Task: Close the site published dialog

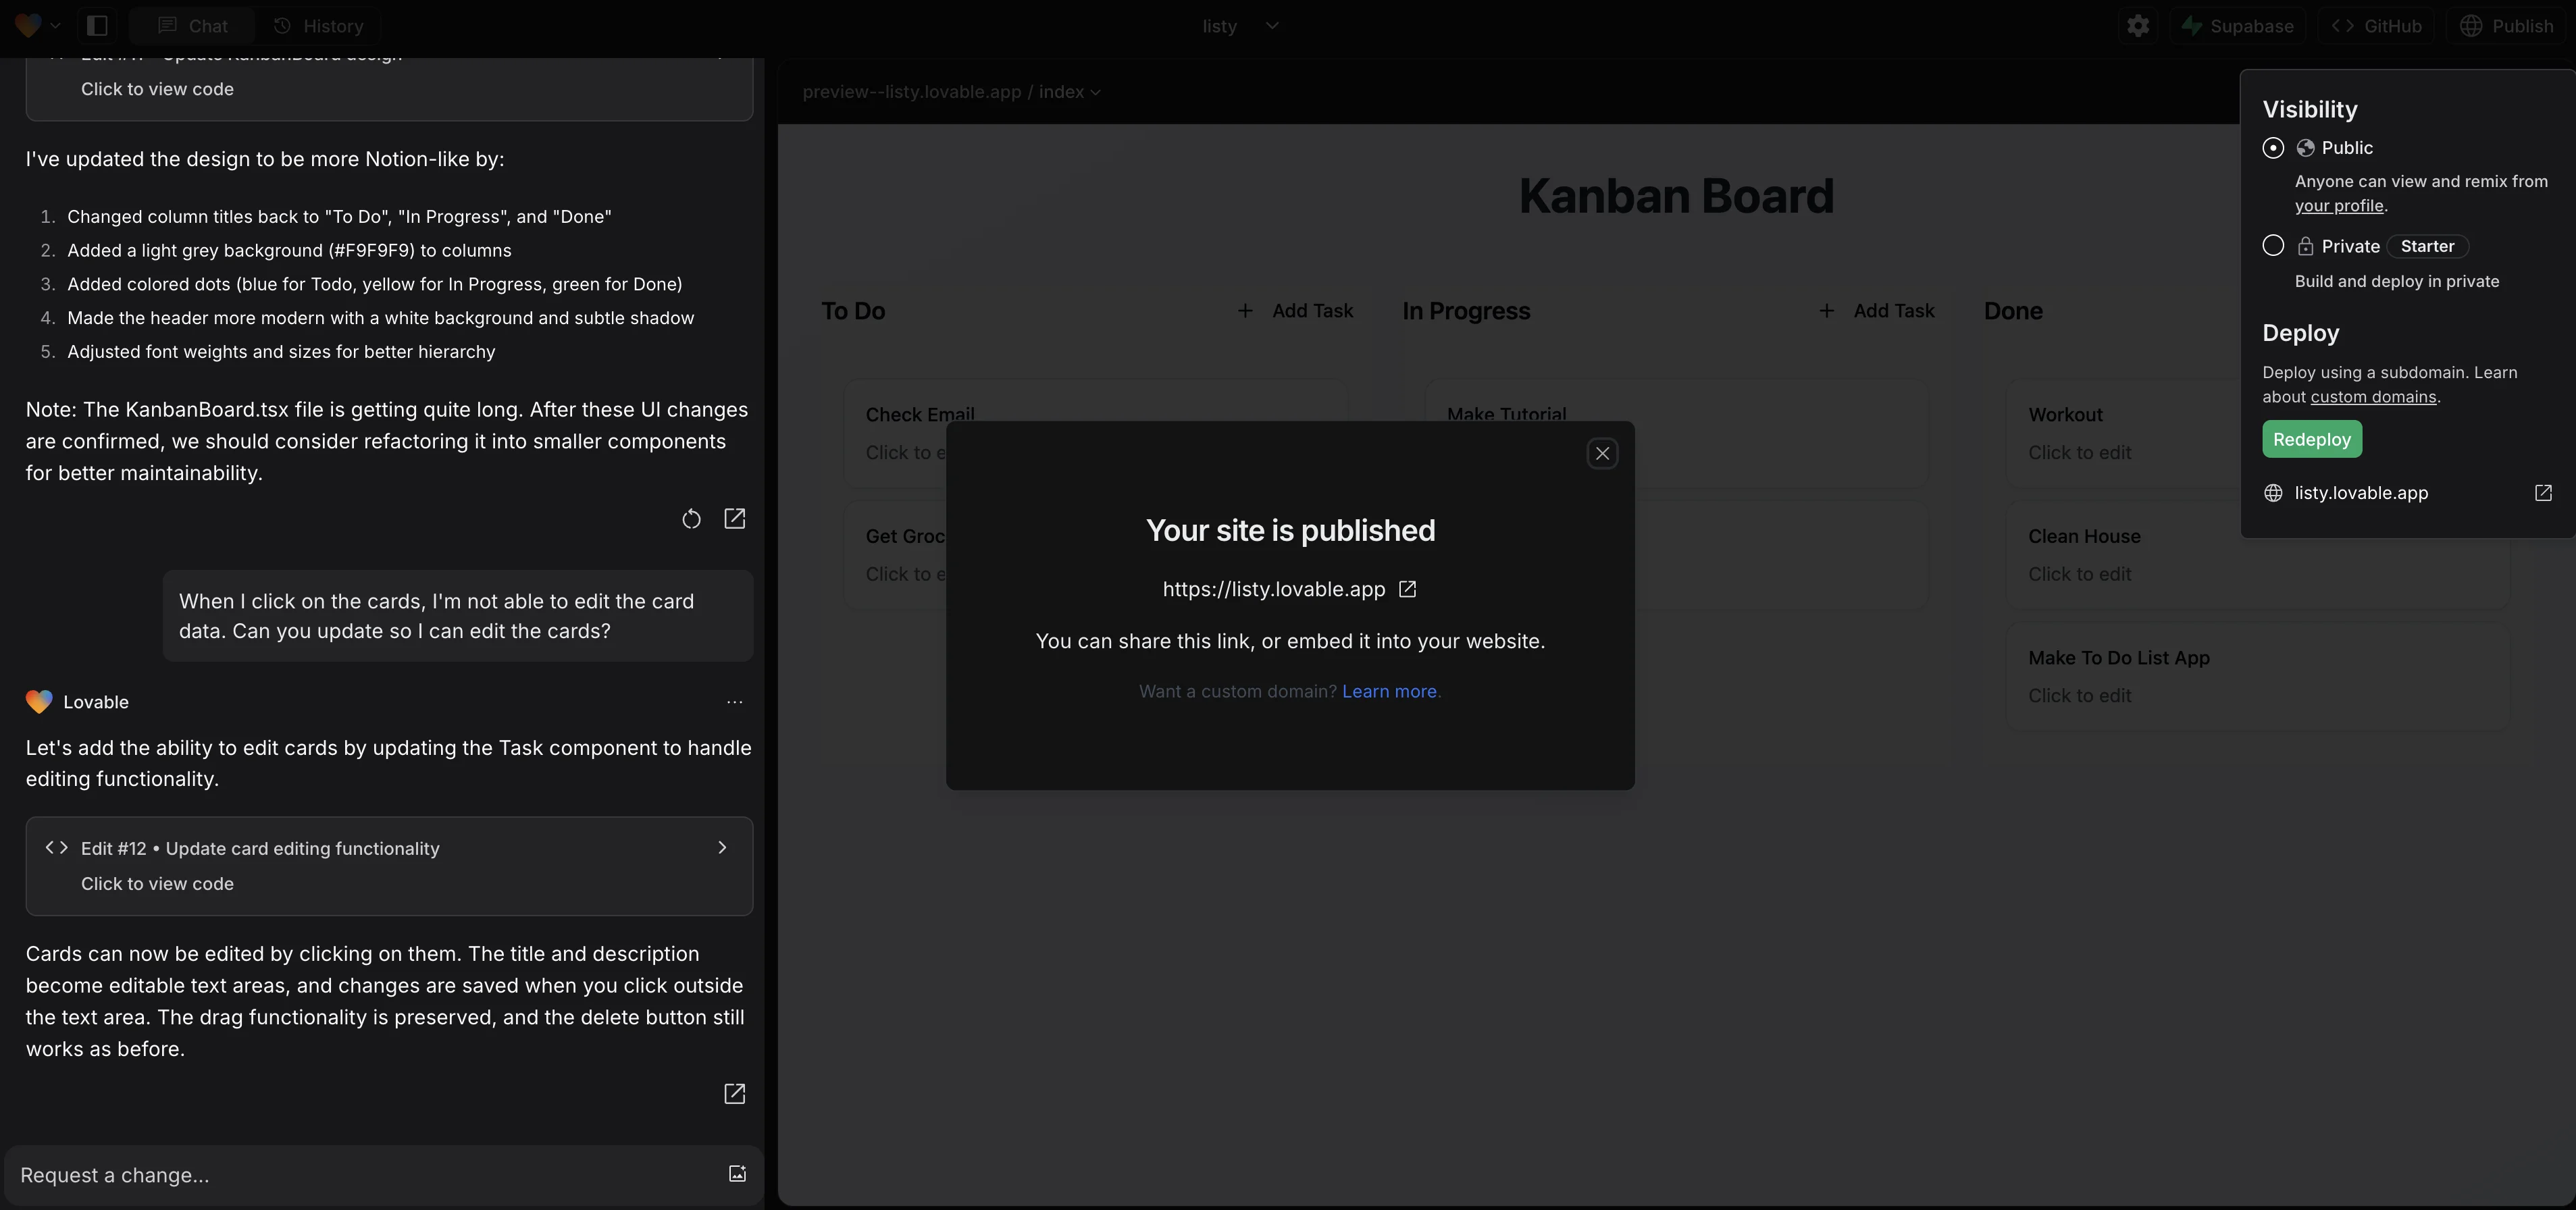Action: (x=1602, y=454)
